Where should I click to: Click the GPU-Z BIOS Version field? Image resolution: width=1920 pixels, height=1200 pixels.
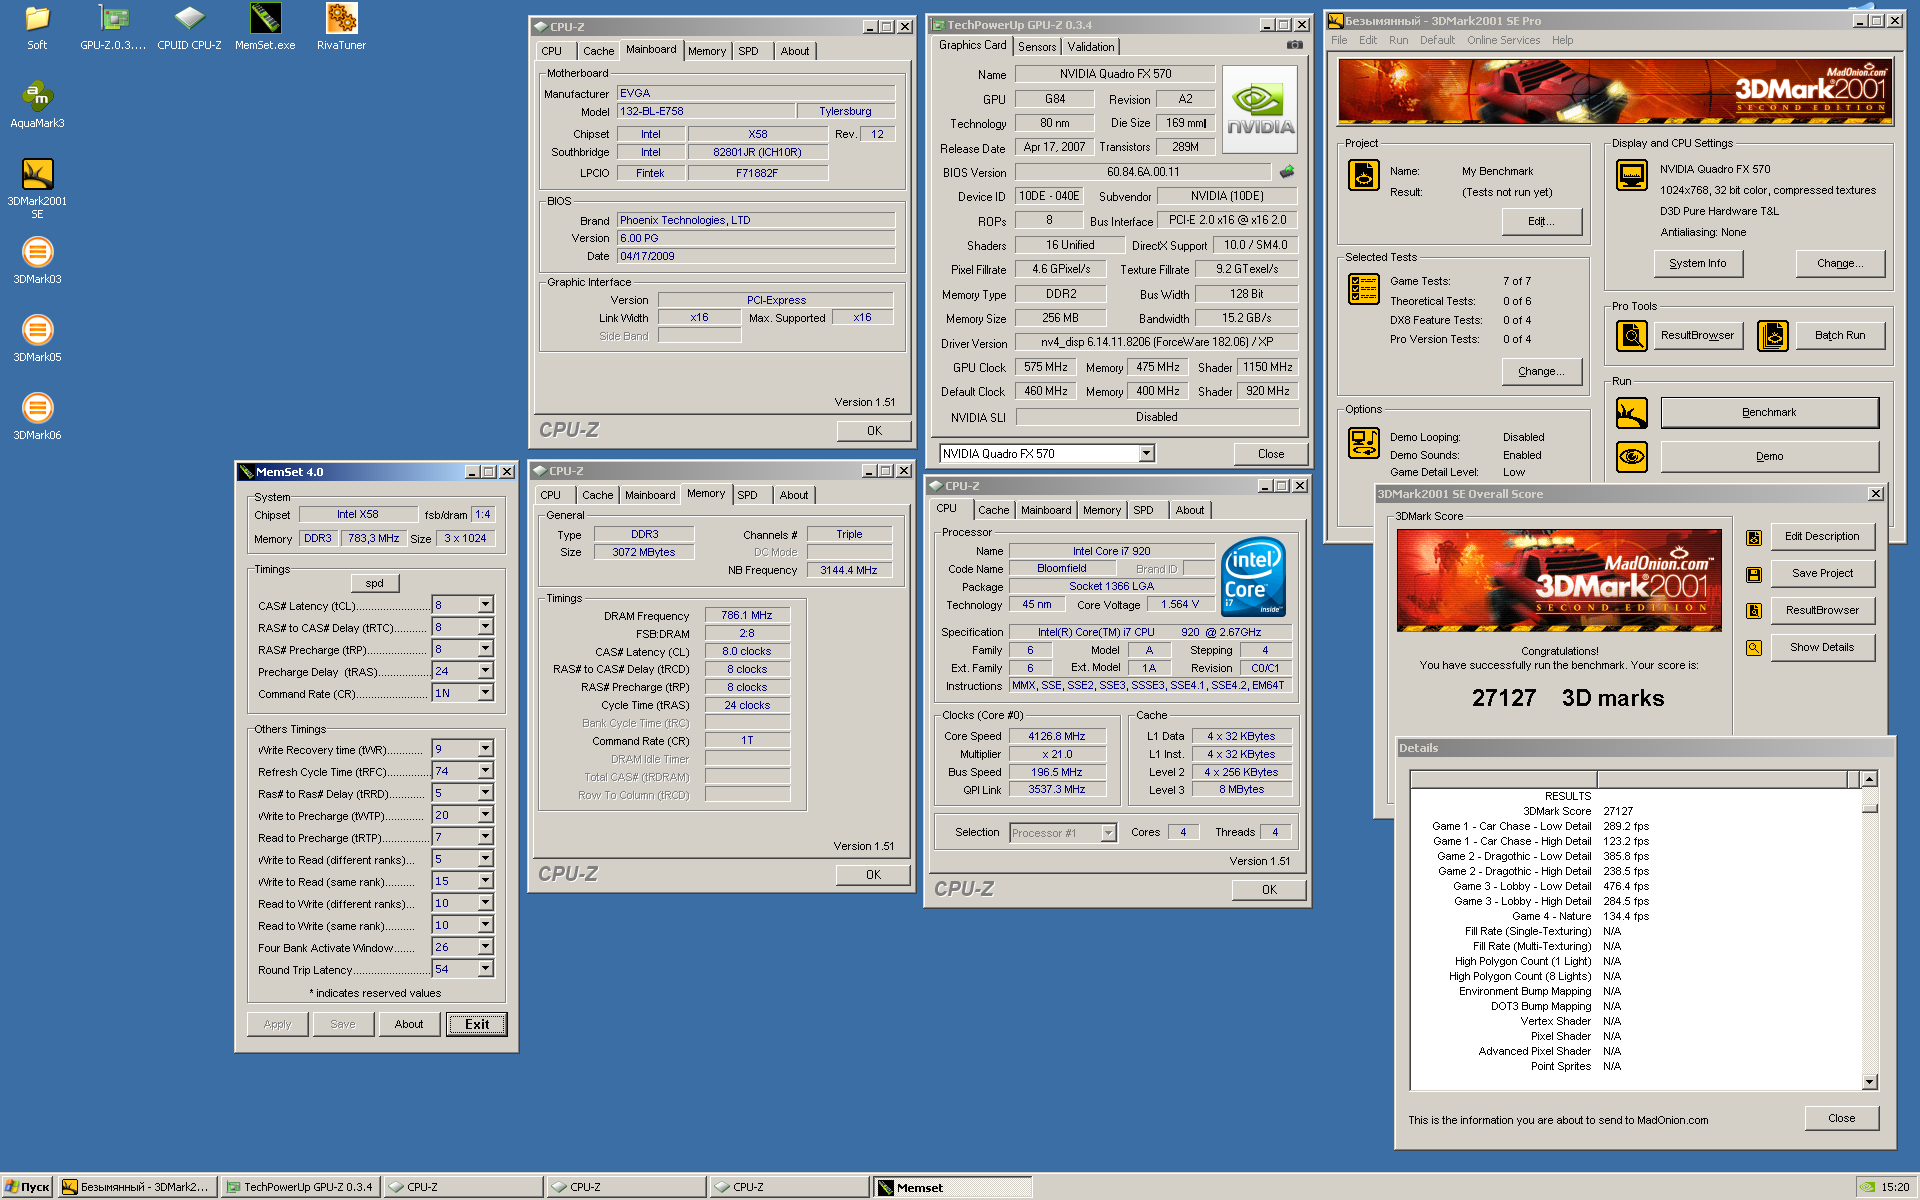coord(1143,172)
